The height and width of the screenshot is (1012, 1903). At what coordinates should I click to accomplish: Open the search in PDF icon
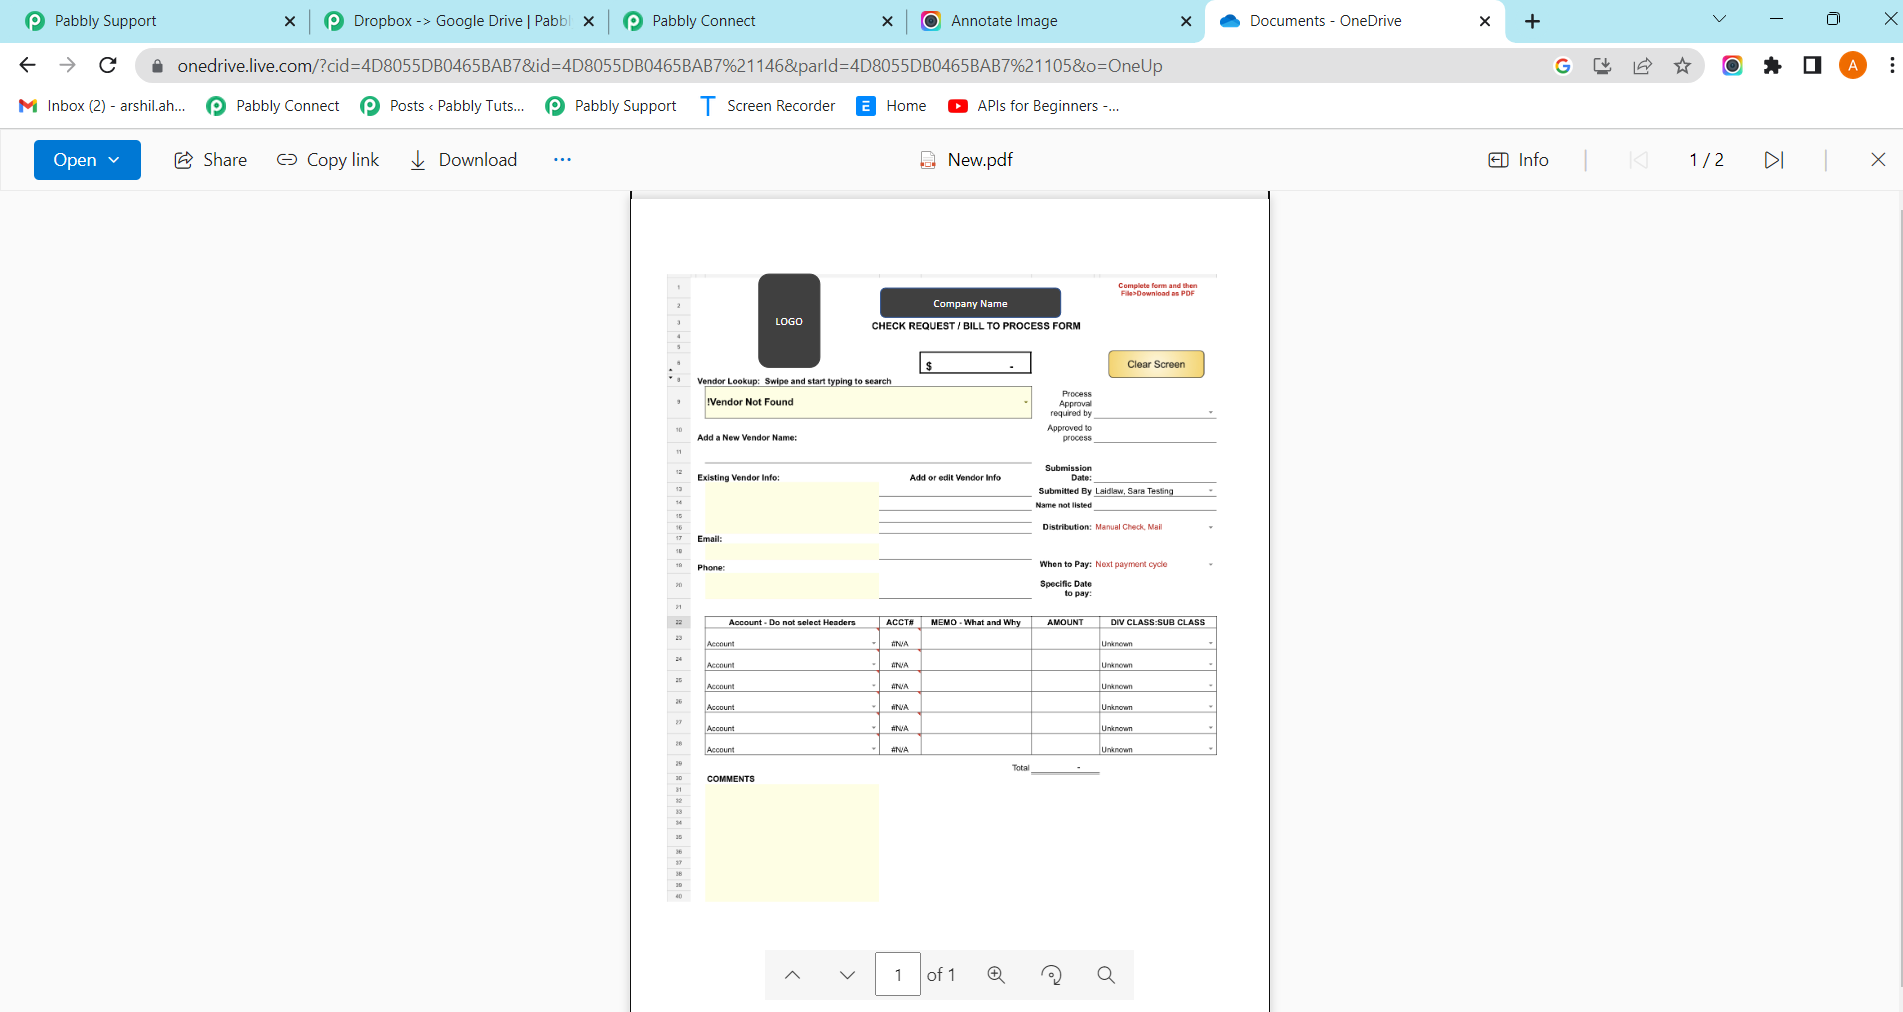(x=1106, y=975)
